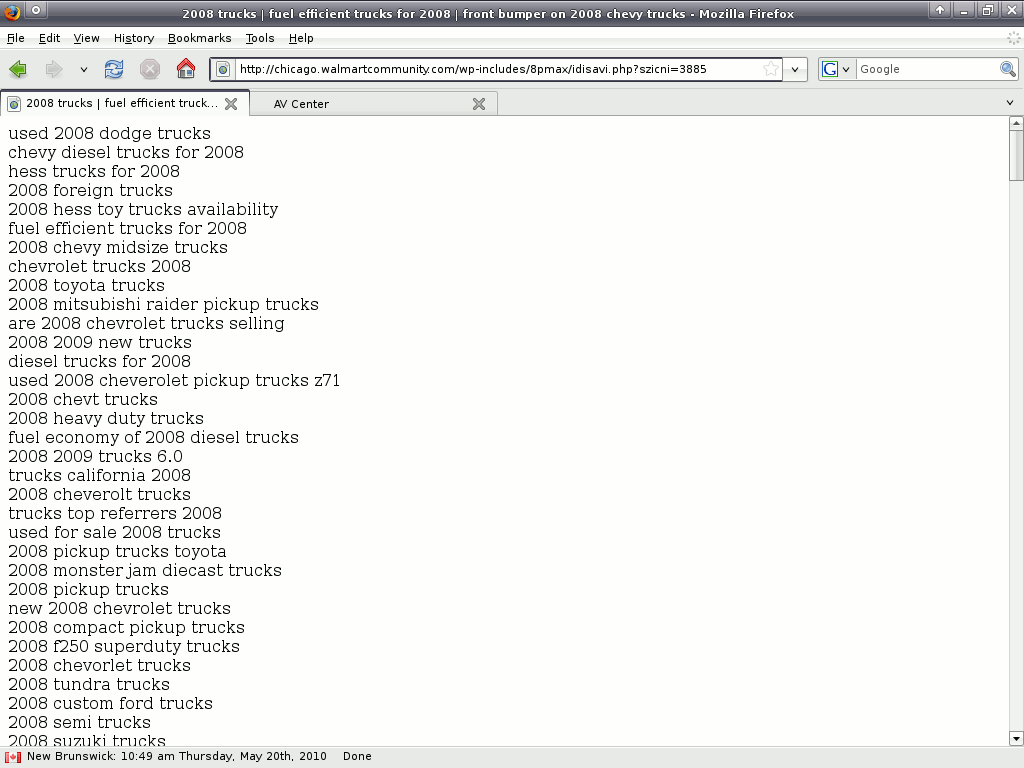Click text '2008 hess toy trucks availability'
Image resolution: width=1024 pixels, height=768 pixels.
[143, 209]
